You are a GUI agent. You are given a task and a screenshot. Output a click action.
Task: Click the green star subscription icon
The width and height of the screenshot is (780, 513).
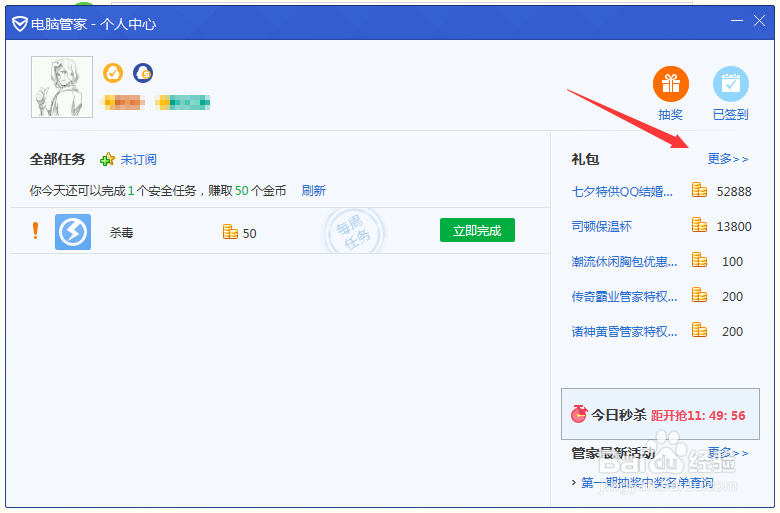pyautogui.click(x=107, y=160)
